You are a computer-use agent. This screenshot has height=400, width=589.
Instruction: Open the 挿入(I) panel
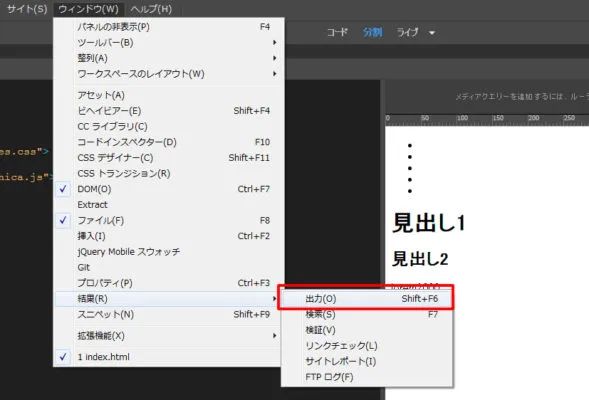click(x=168, y=236)
